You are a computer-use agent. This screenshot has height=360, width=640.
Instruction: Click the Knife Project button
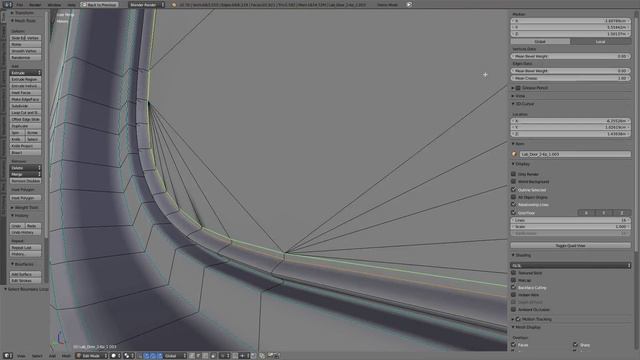pyautogui.click(x=26, y=146)
